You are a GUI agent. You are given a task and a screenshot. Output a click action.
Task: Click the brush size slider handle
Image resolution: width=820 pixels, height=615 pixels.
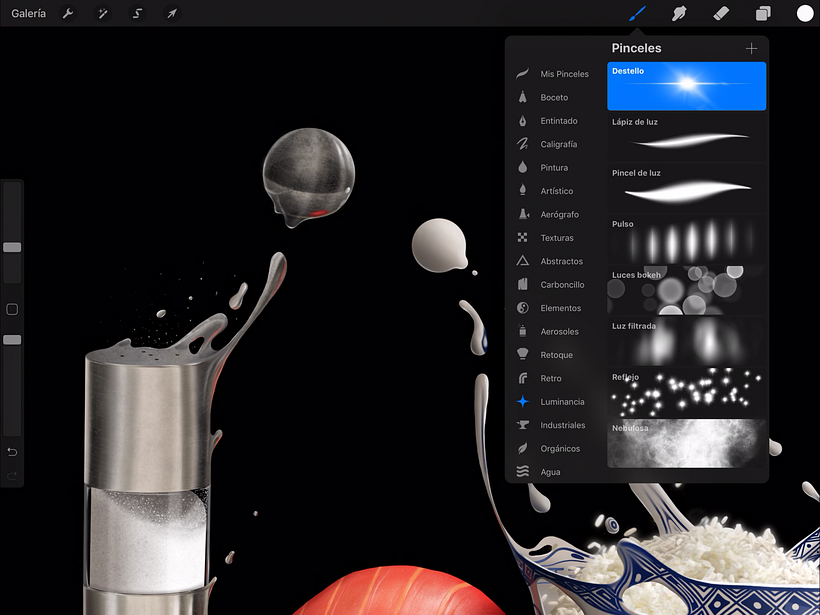click(12, 247)
